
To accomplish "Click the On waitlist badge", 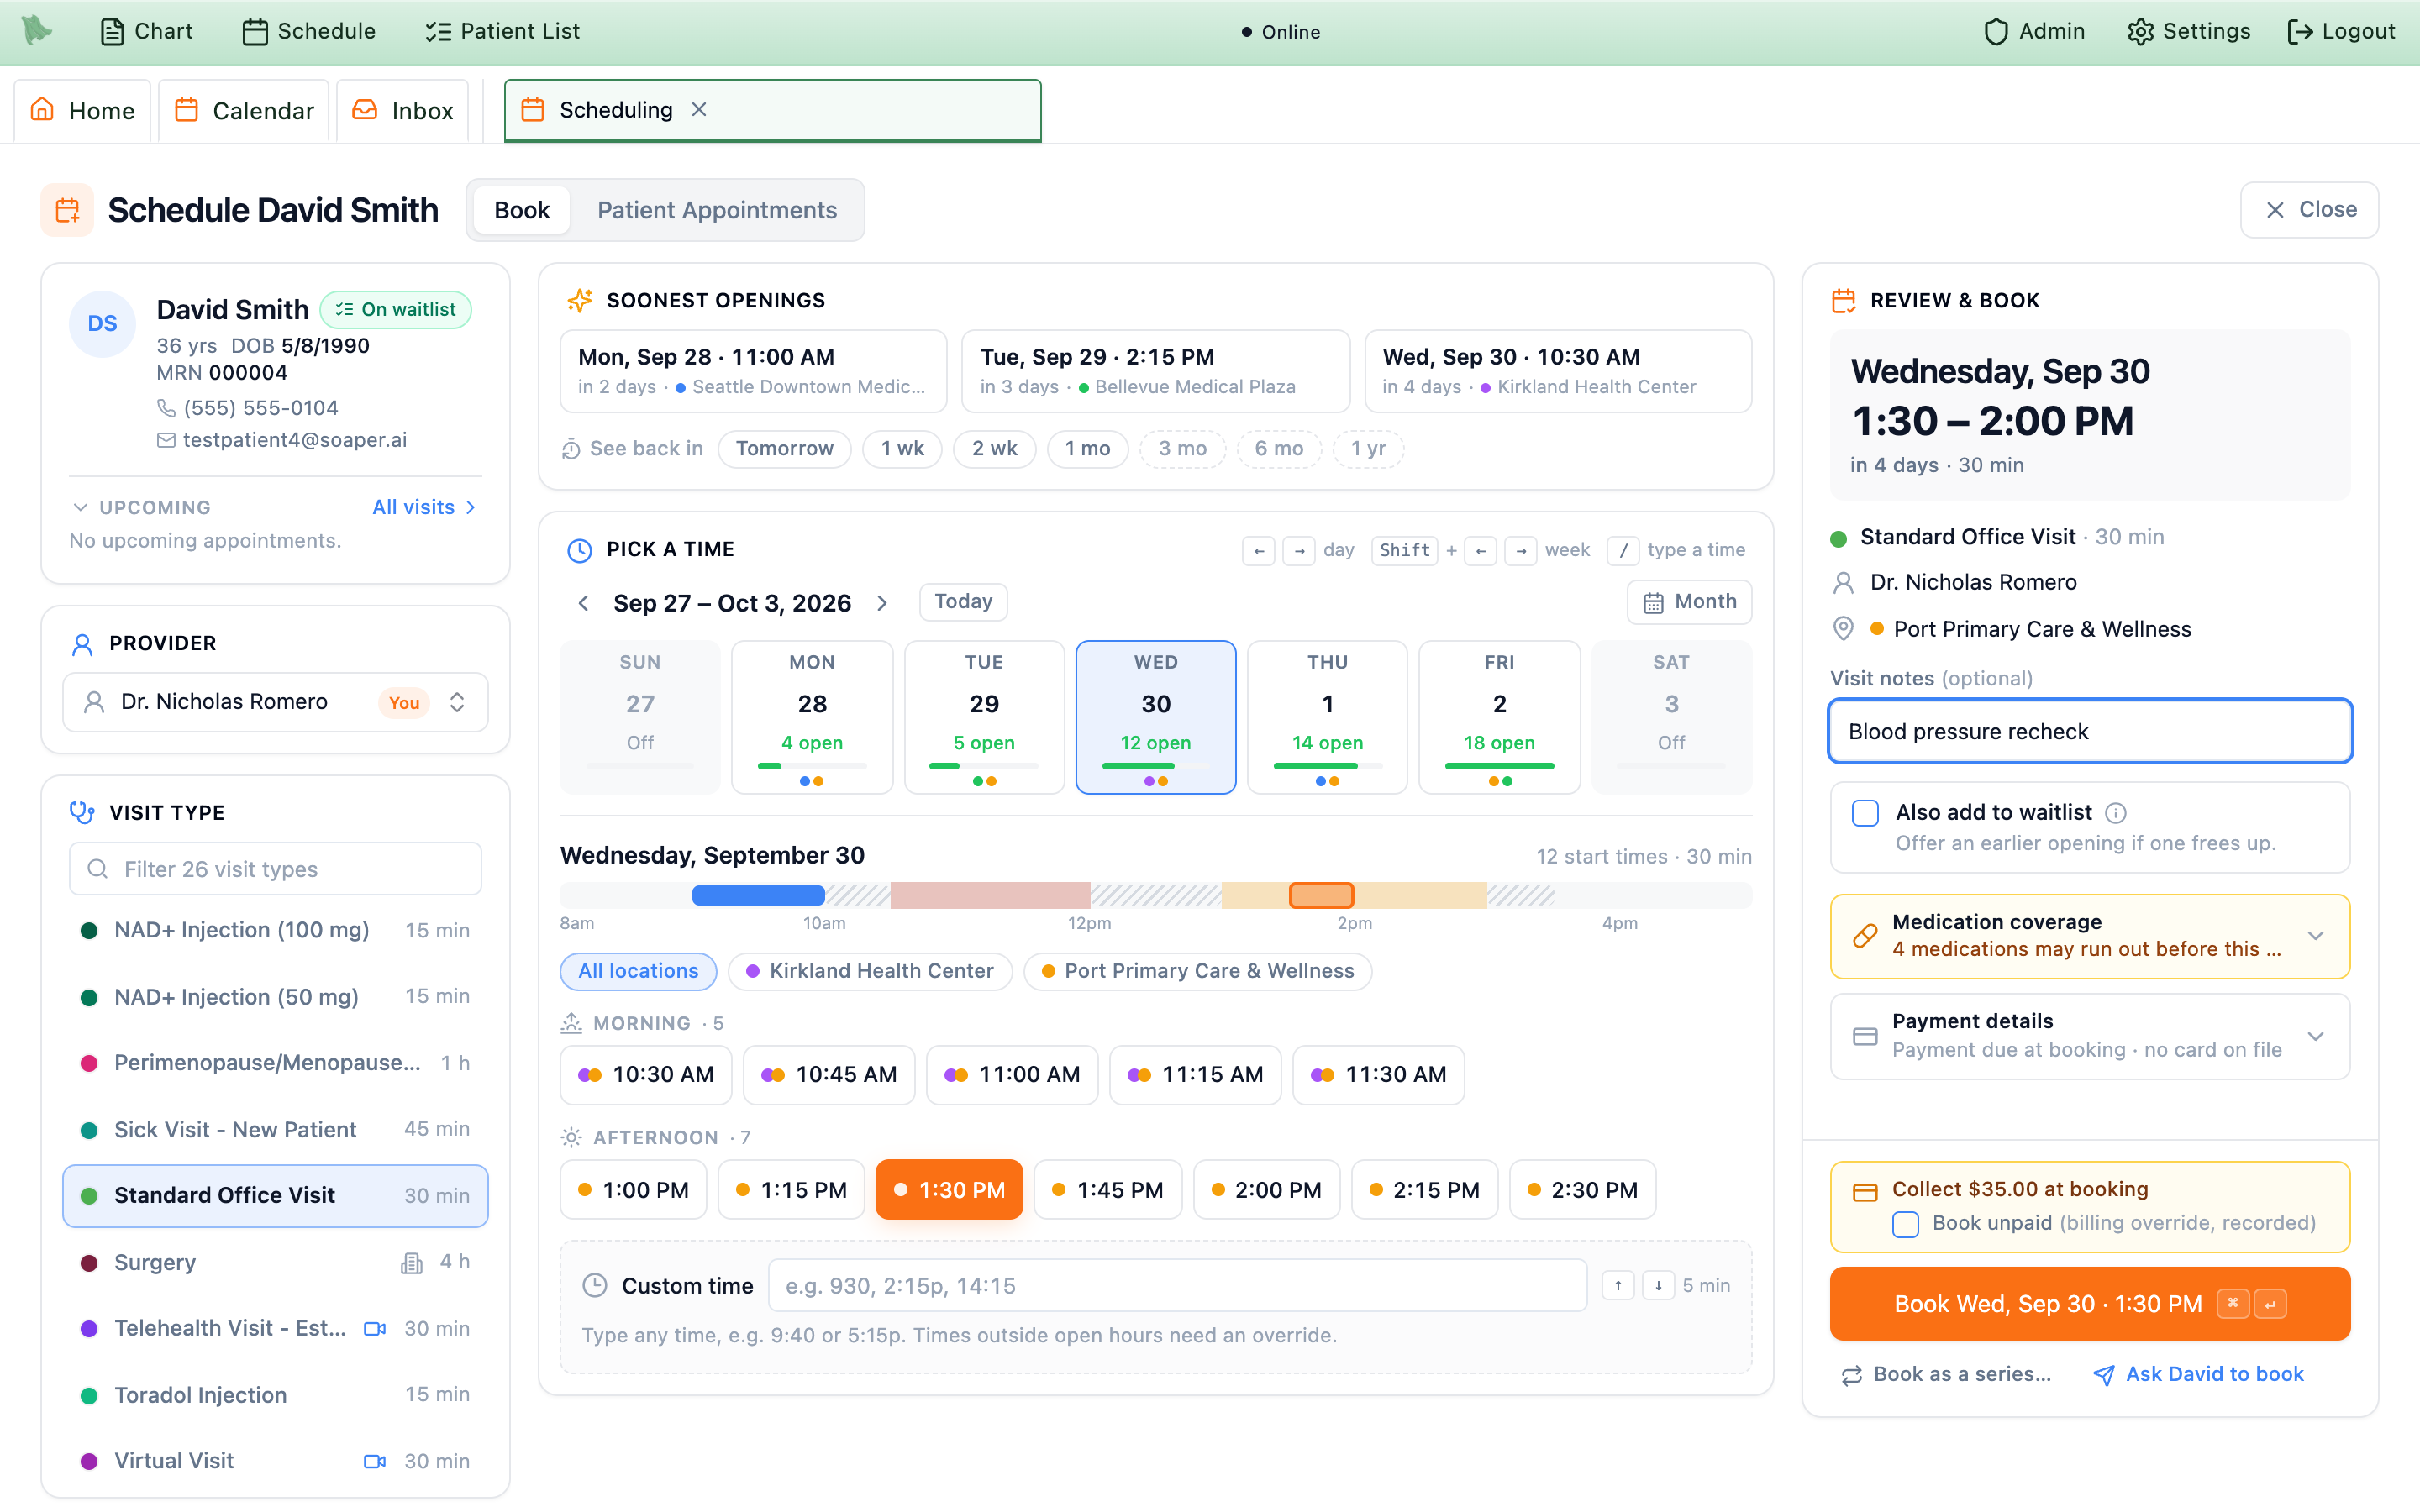I will point(396,310).
